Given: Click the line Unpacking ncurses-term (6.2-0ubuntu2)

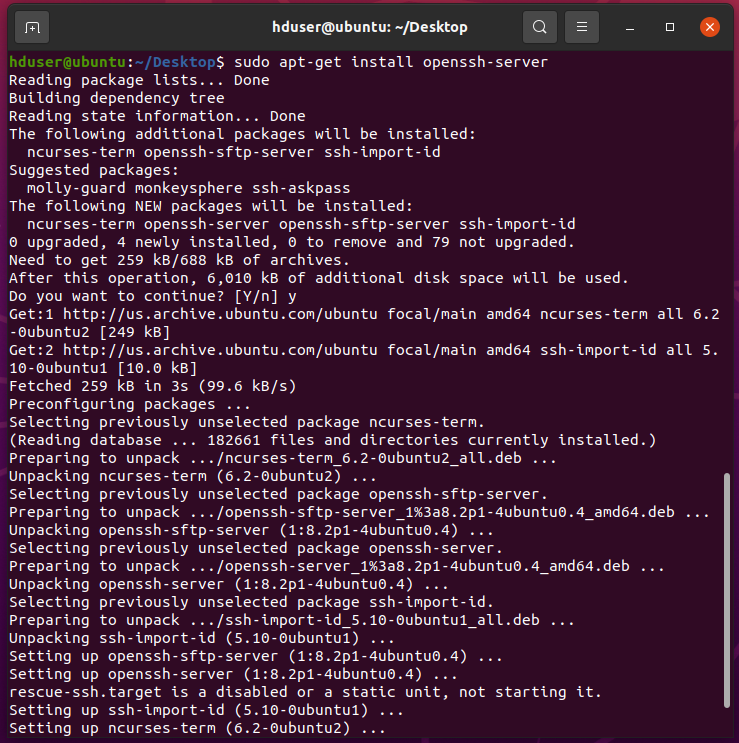Looking at the screenshot, I should click(x=193, y=476).
